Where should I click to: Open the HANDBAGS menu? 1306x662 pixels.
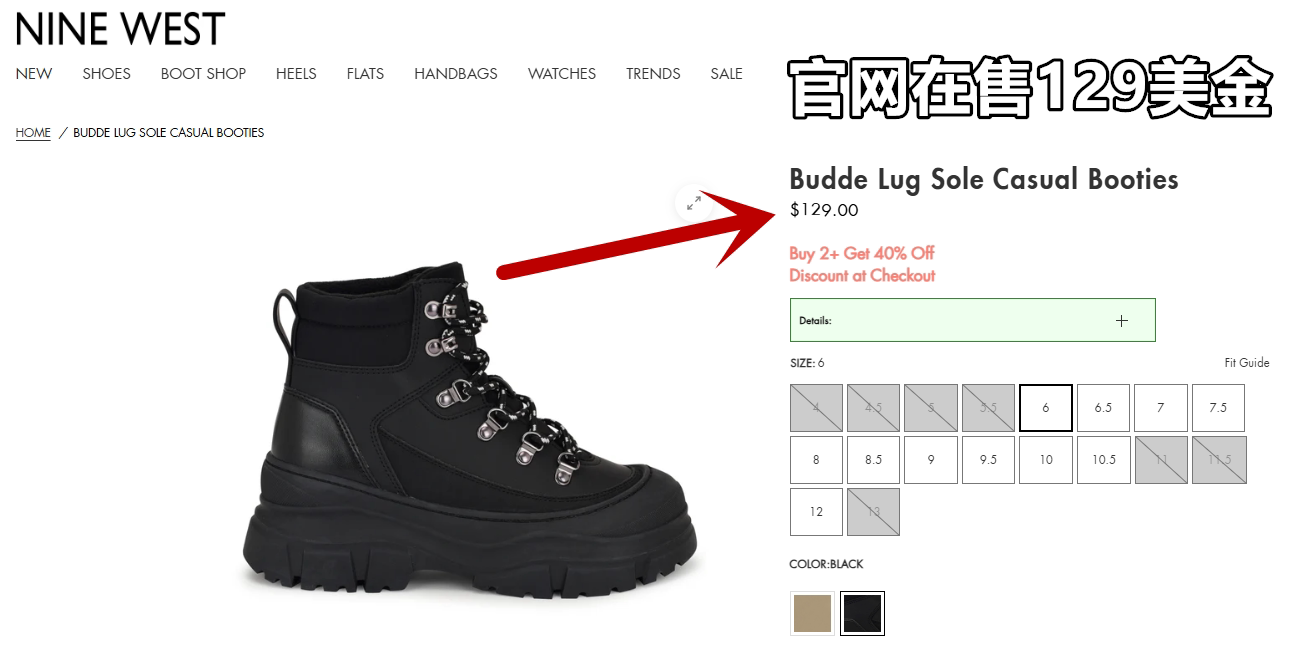pos(456,73)
